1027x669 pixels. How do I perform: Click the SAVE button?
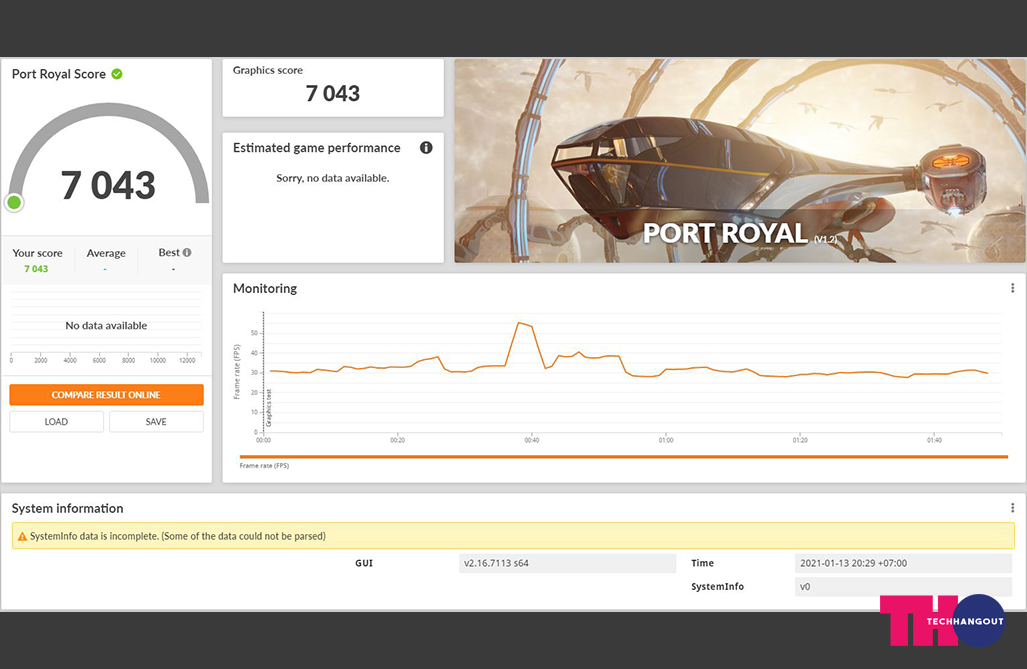pyautogui.click(x=156, y=421)
